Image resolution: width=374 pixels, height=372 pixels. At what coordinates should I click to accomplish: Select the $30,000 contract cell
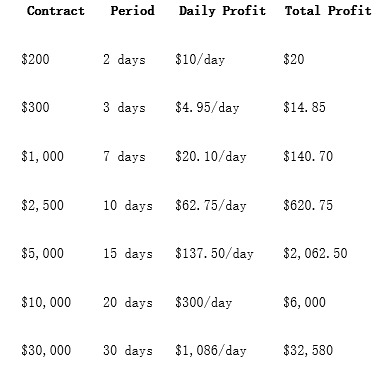click(46, 350)
